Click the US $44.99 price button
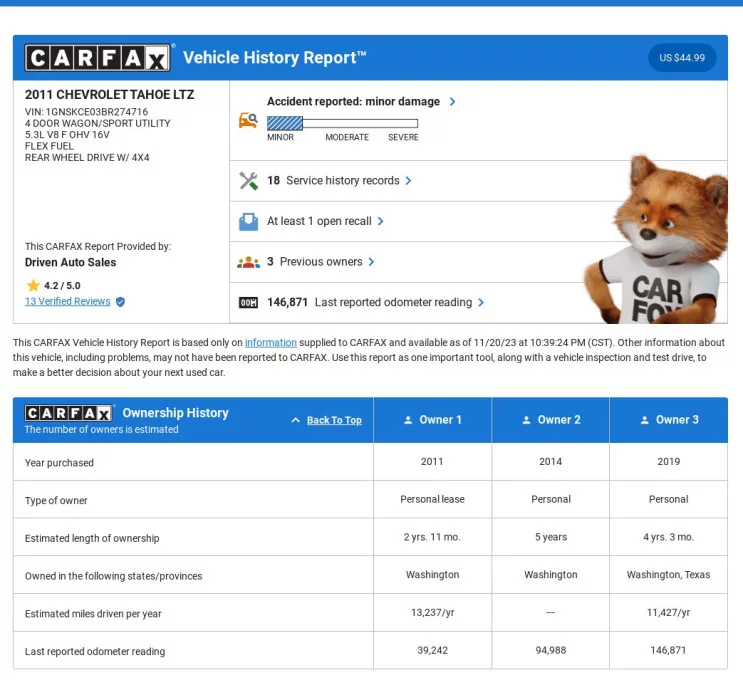Screen dimensions: 743x680 coord(682,58)
